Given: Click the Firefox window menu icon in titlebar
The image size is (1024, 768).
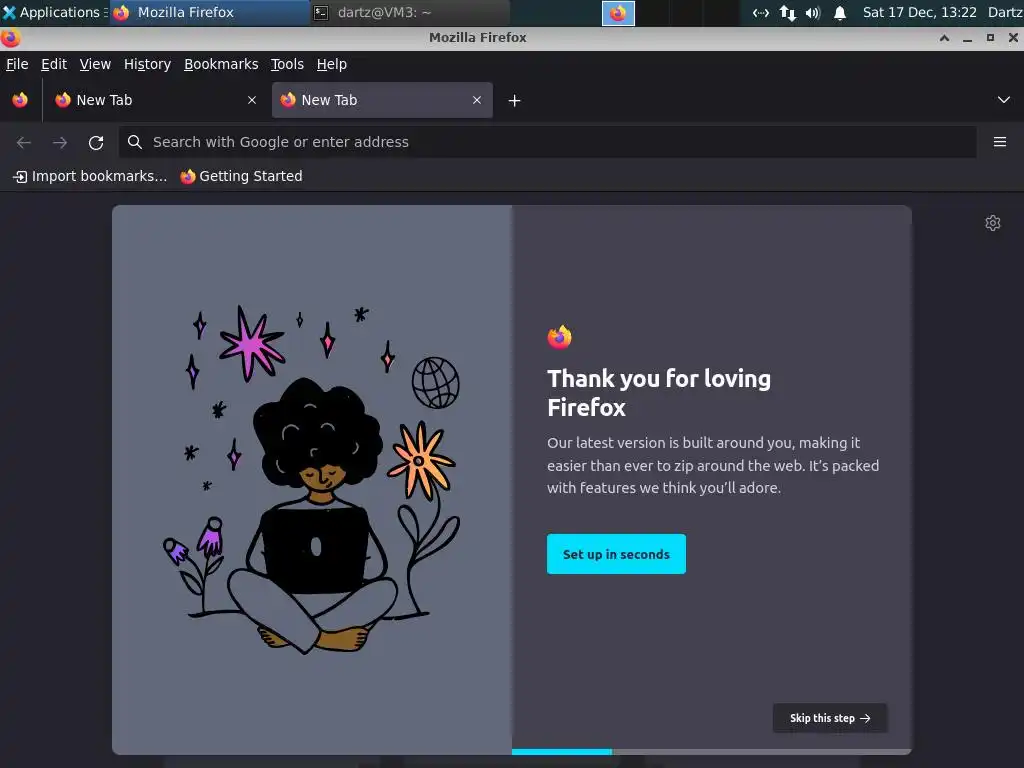Looking at the screenshot, I should pos(10,38).
